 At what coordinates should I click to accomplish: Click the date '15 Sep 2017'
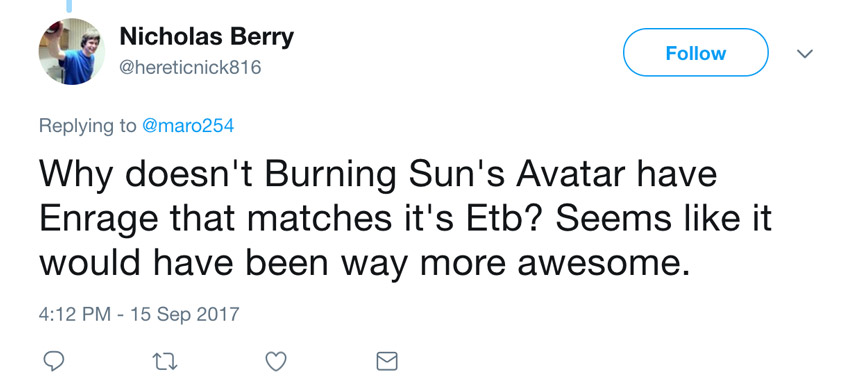click(185, 314)
